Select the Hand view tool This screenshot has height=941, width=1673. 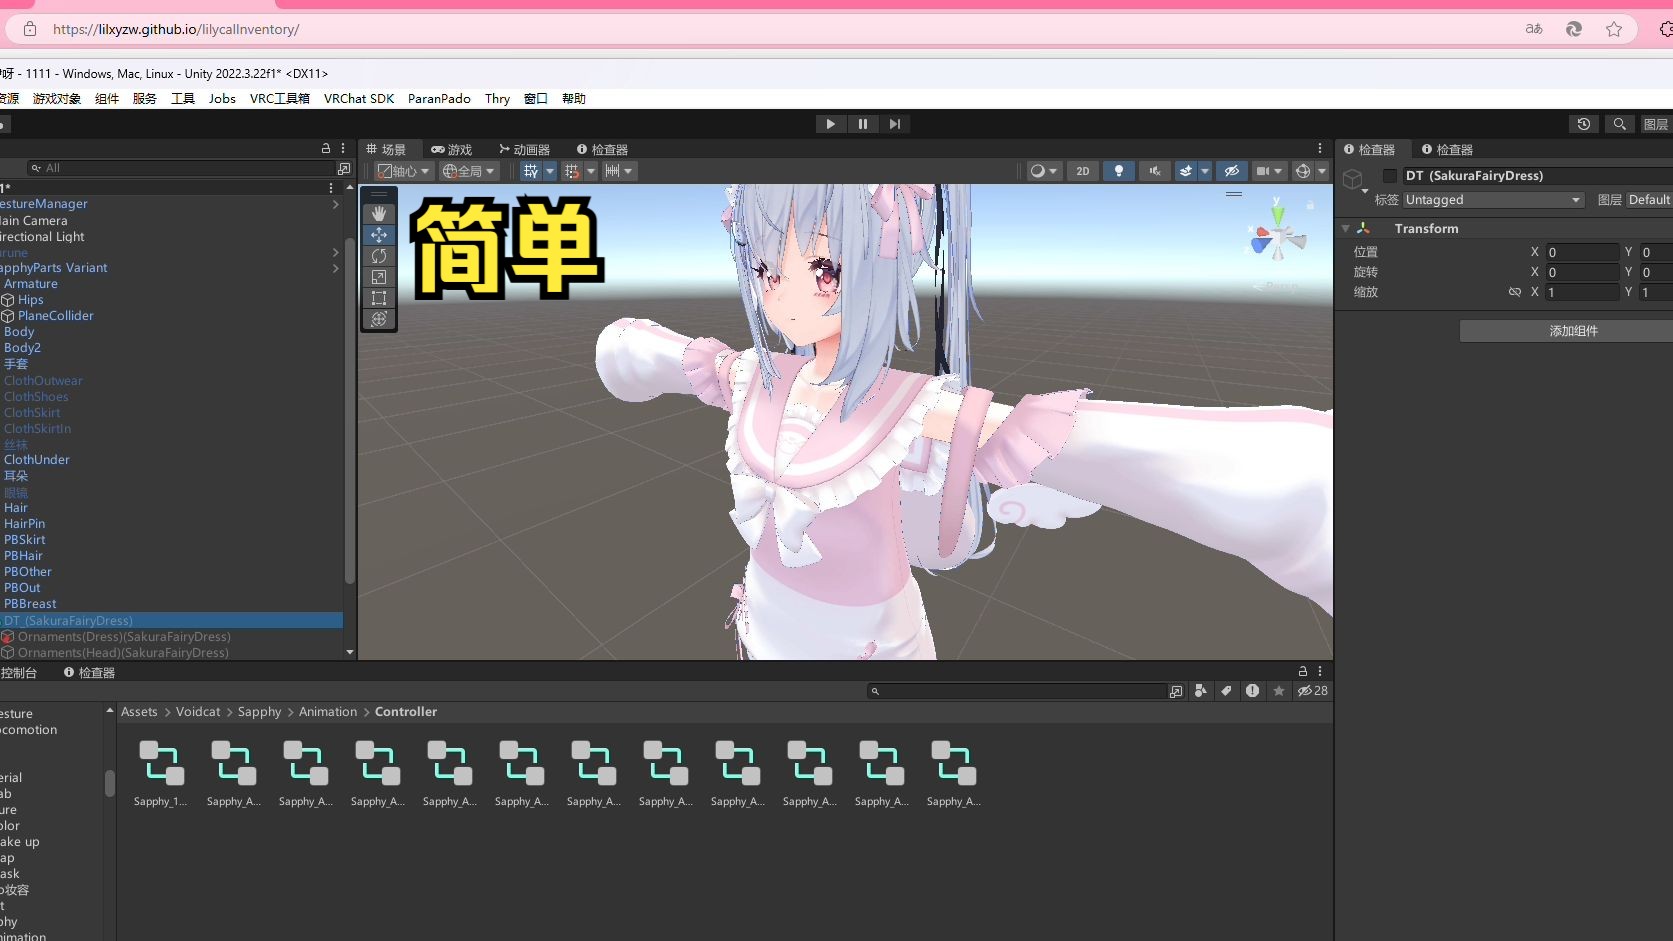click(379, 213)
